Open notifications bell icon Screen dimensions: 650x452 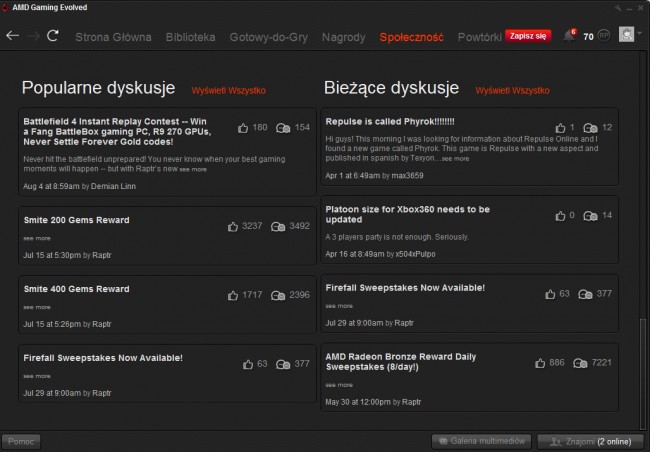569,36
